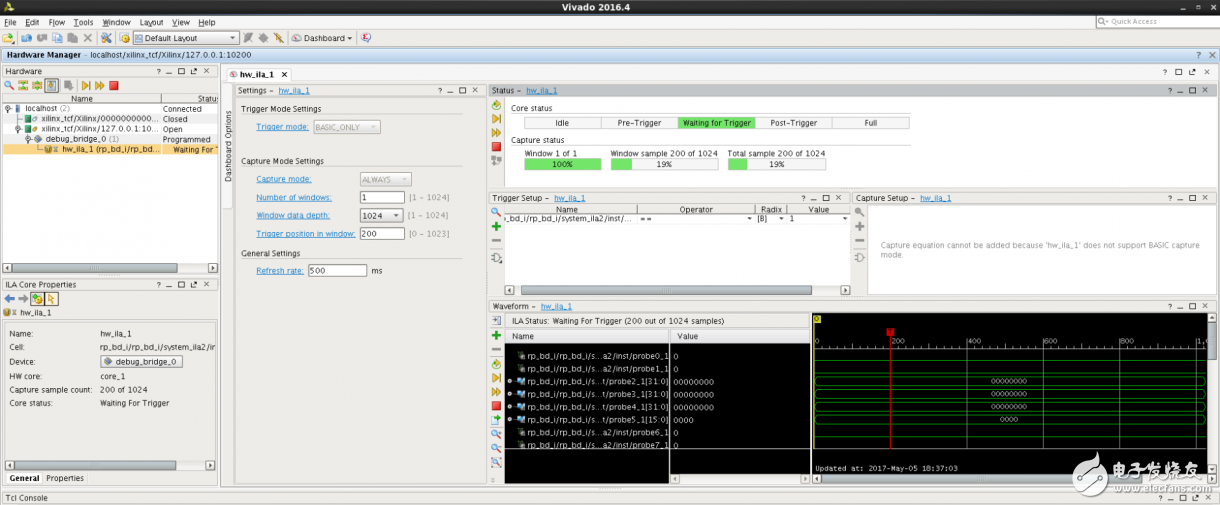The width and height of the screenshot is (1220, 505).
Task: Click red Stop icon in Waveform sidebar
Action: pyautogui.click(x=496, y=406)
